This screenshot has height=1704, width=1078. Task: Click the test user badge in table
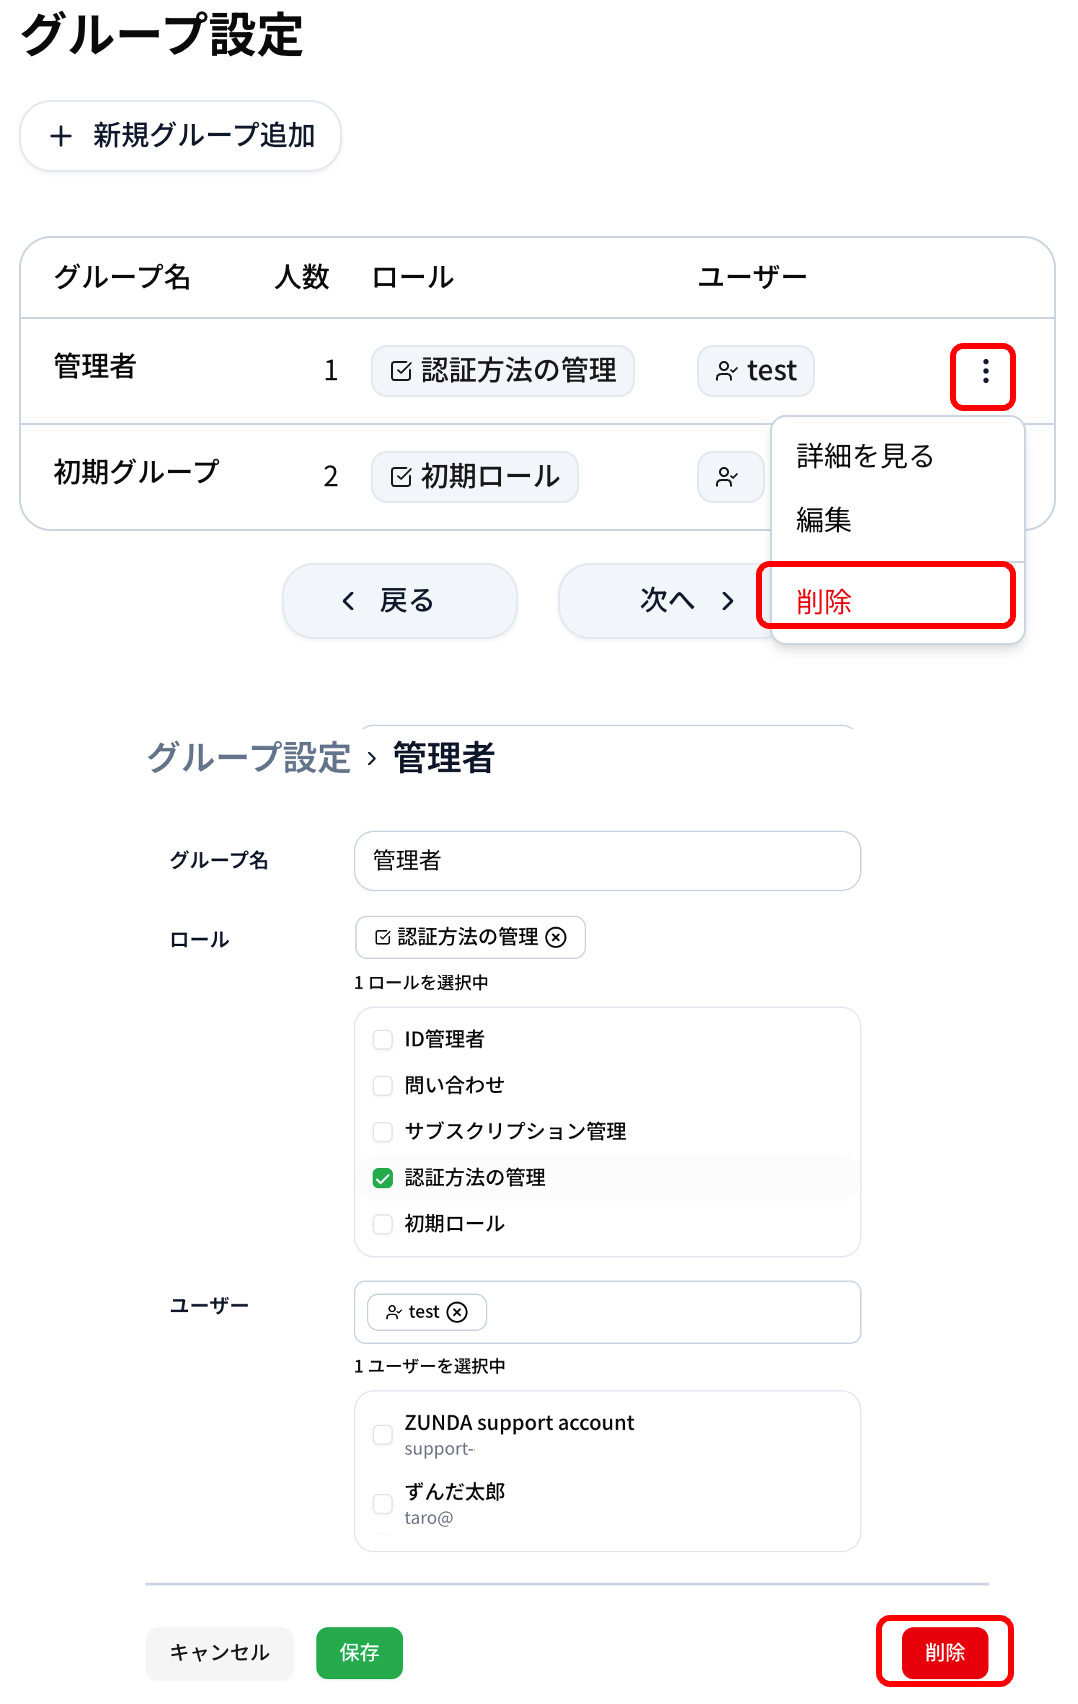(756, 371)
